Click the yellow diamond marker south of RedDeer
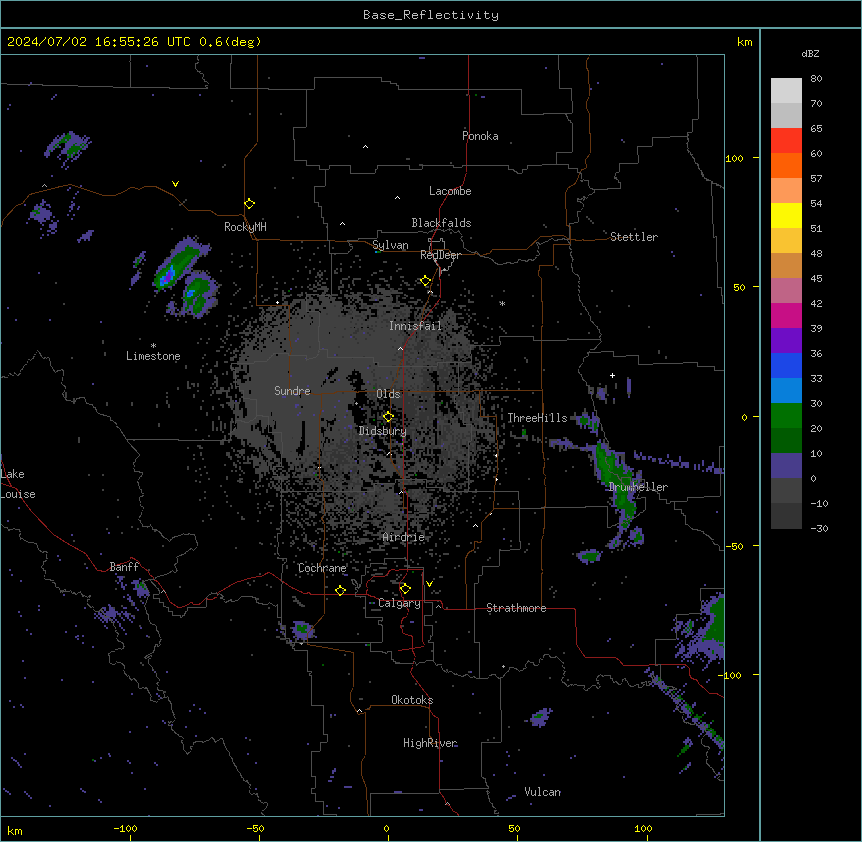The image size is (862, 842). pyautogui.click(x=425, y=281)
